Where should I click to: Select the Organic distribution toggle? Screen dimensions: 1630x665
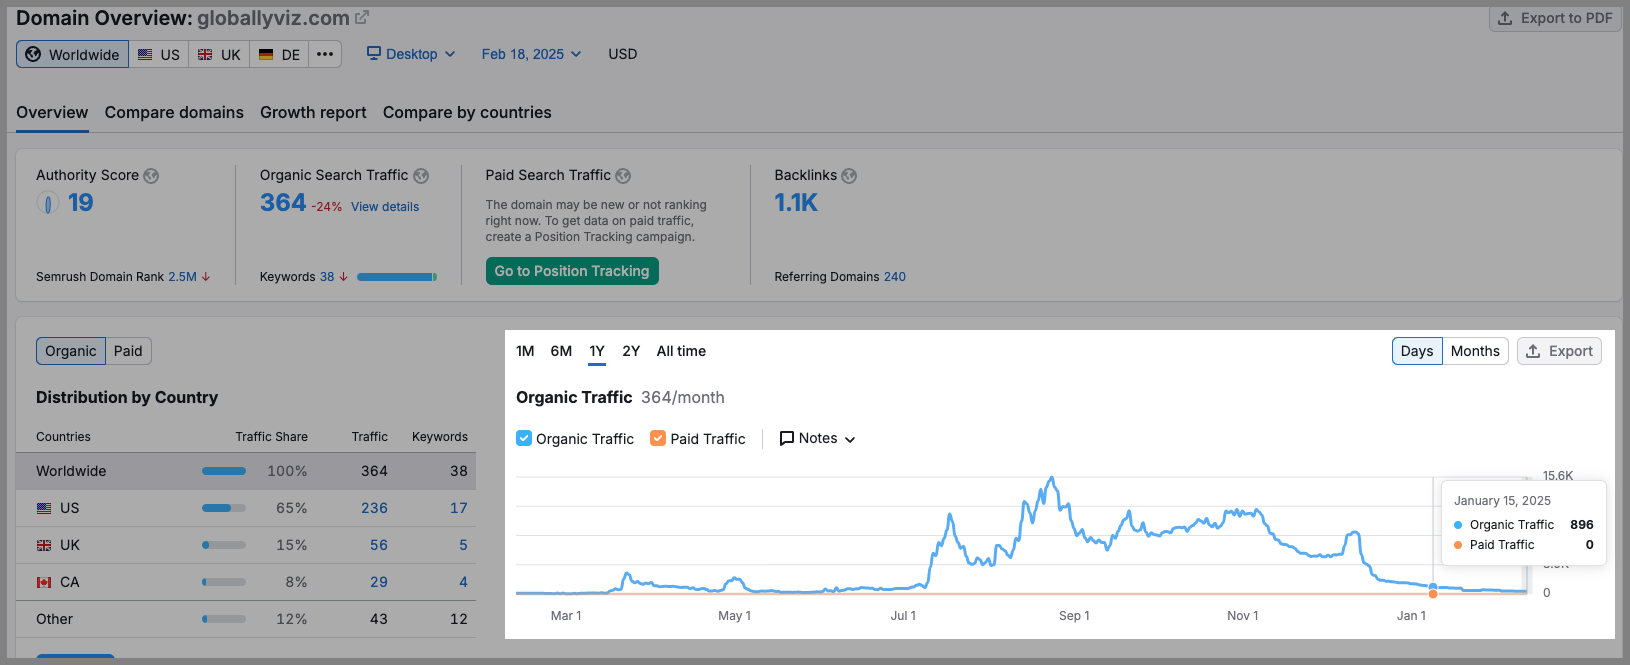(71, 351)
